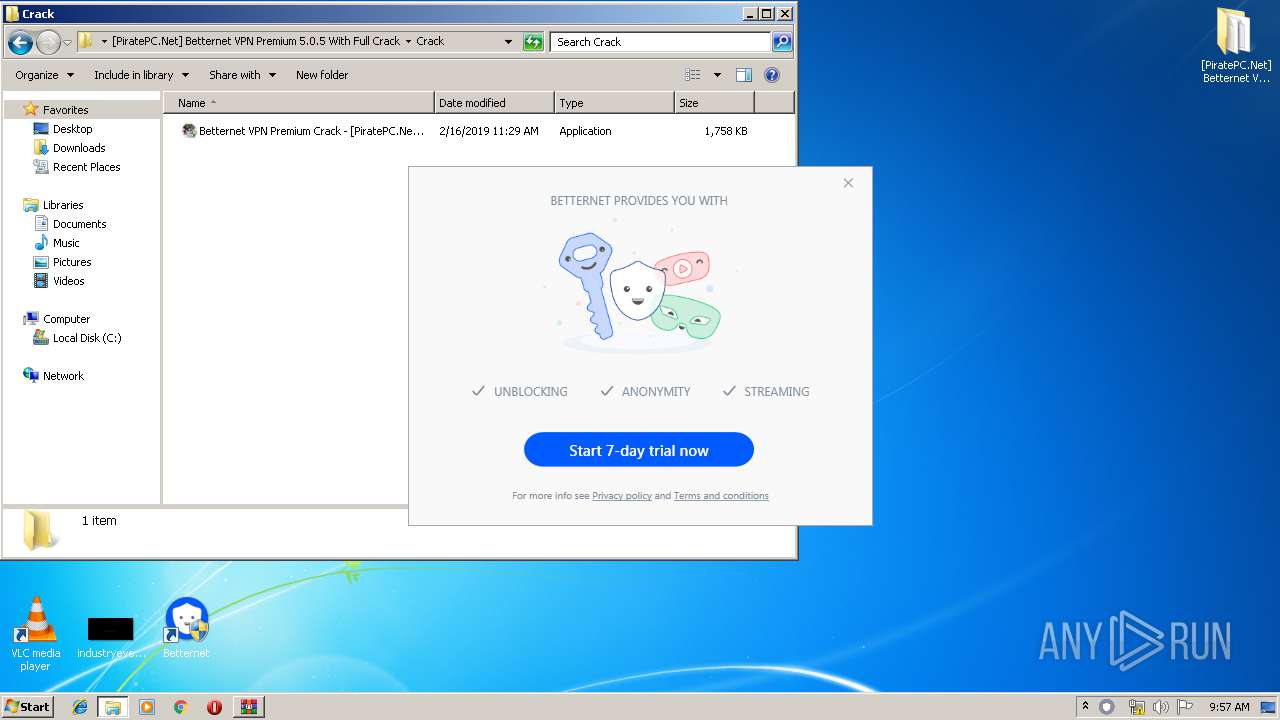Expand address bar previous locations dropdown
Screen dimensions: 1280x720
pos(508,42)
